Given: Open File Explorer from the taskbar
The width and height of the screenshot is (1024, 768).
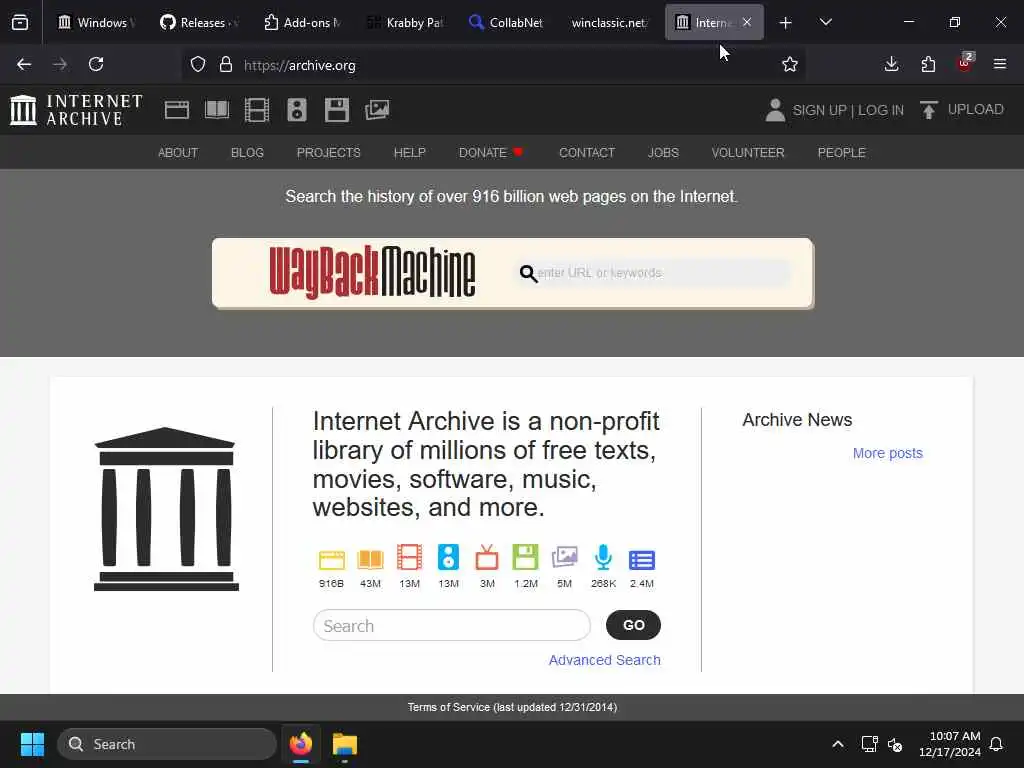Looking at the screenshot, I should click(345, 744).
